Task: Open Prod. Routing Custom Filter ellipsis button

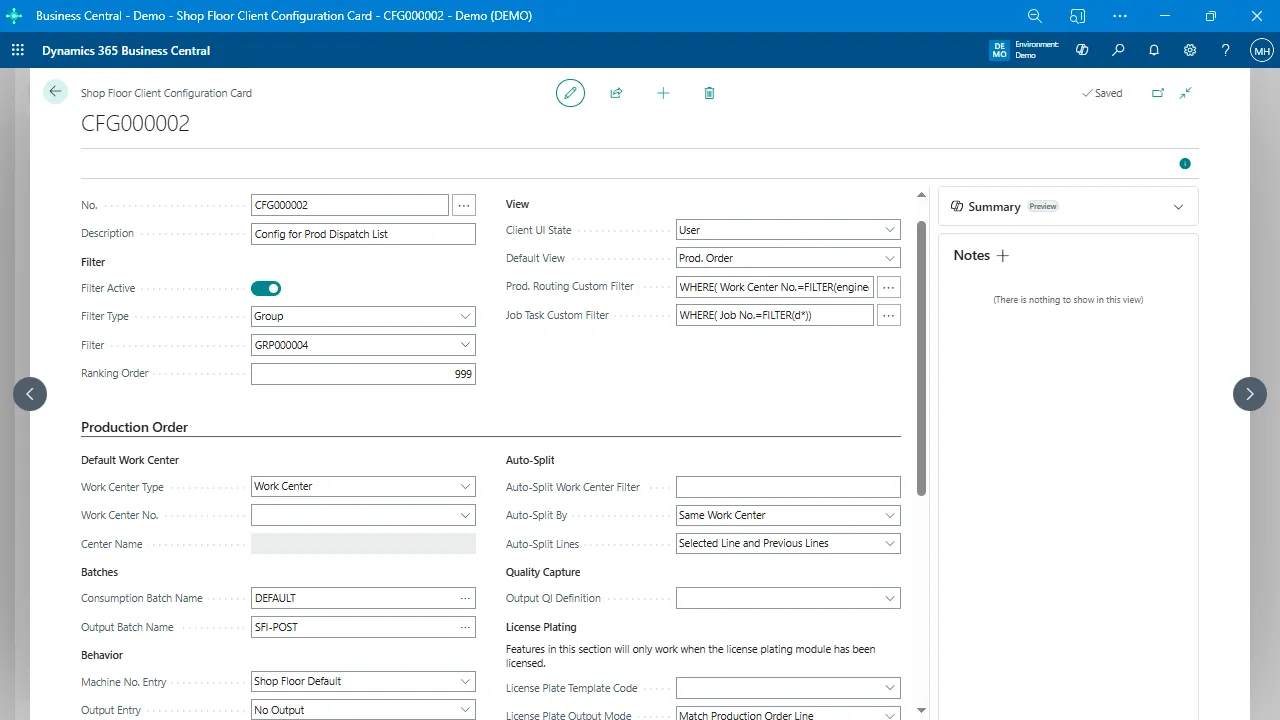Action: point(888,287)
